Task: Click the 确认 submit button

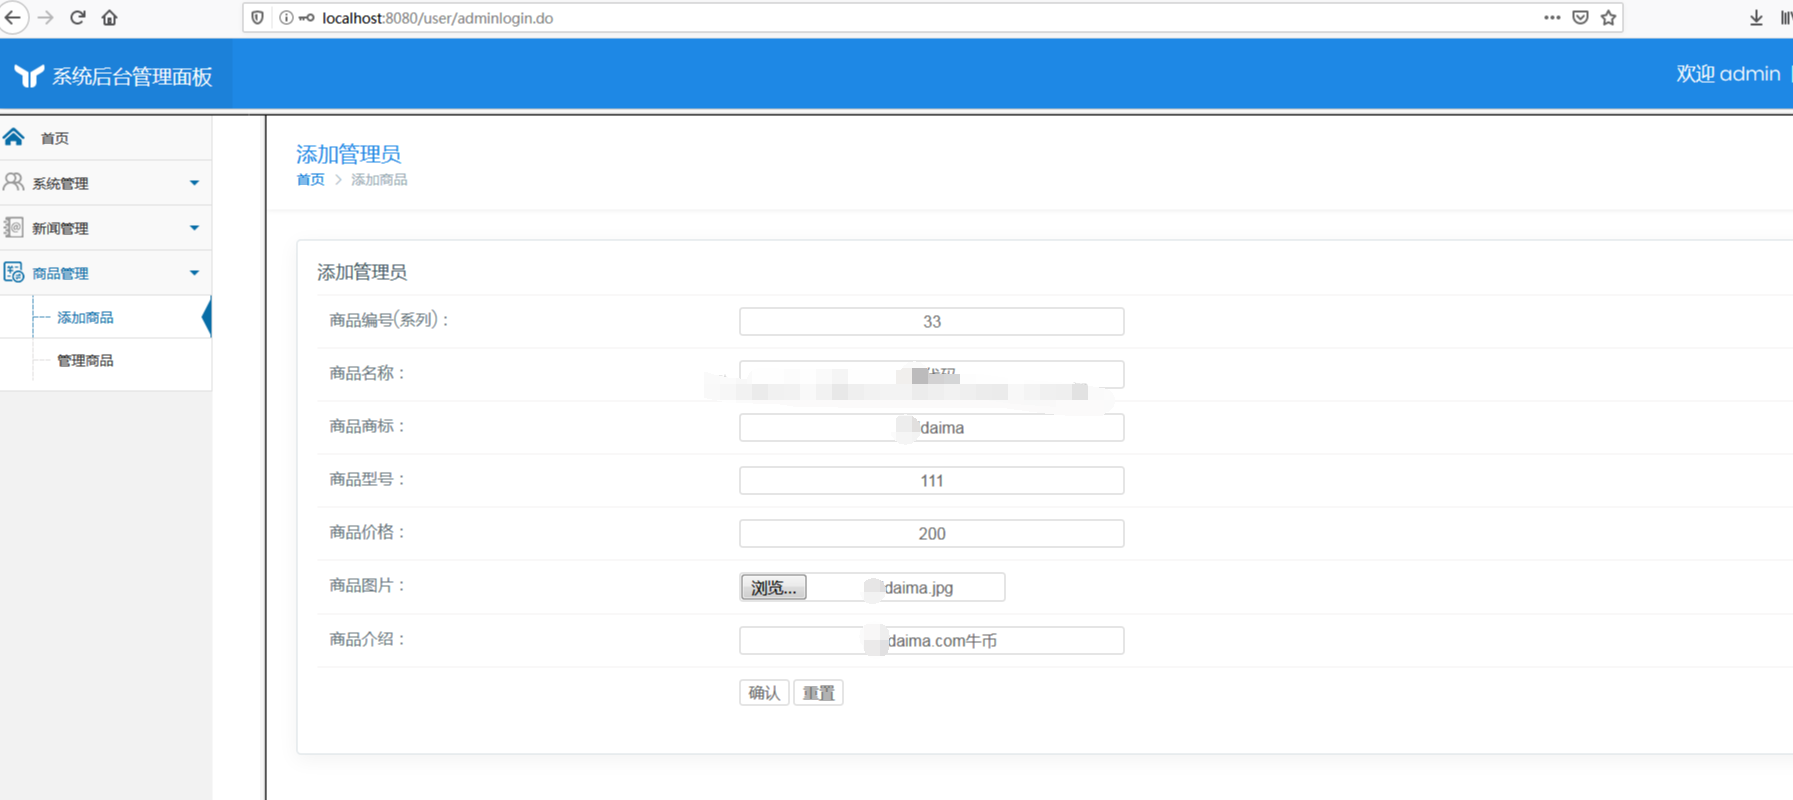Action: tap(764, 693)
